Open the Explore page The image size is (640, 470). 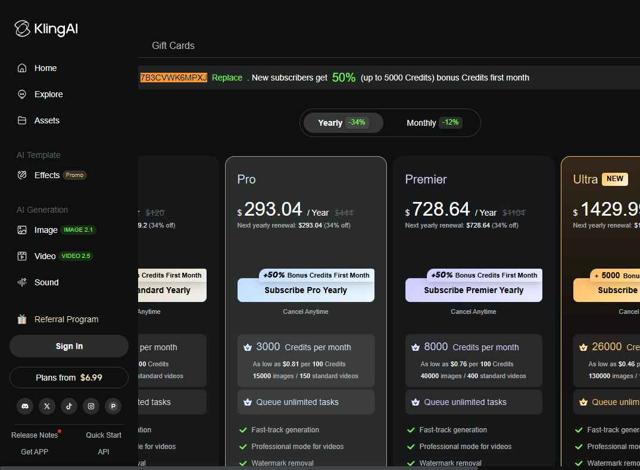(48, 94)
